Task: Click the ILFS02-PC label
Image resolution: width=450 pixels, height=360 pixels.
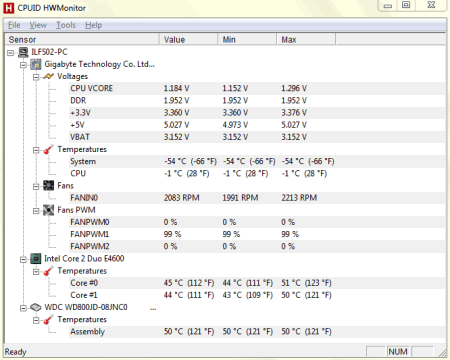Action: coord(49,52)
